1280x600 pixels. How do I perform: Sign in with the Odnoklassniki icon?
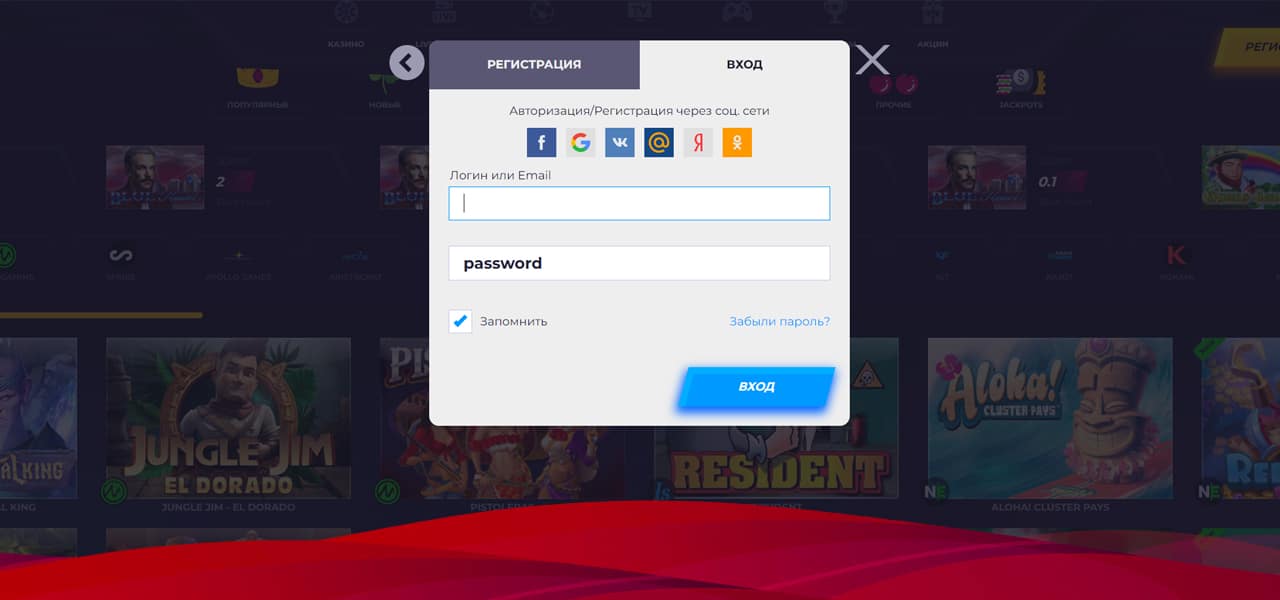tap(737, 143)
